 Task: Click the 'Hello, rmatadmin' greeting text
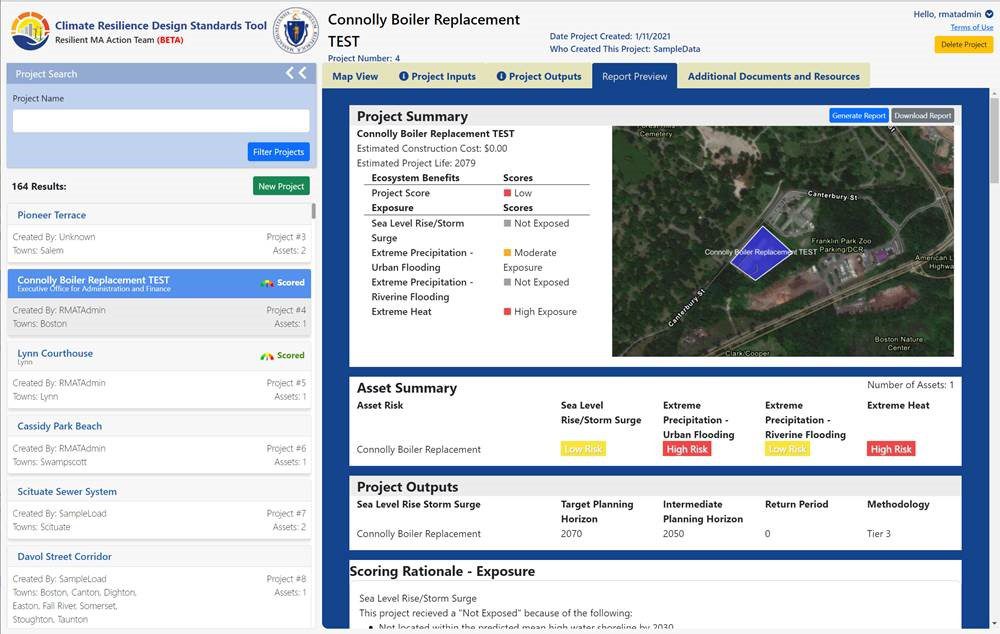[947, 14]
